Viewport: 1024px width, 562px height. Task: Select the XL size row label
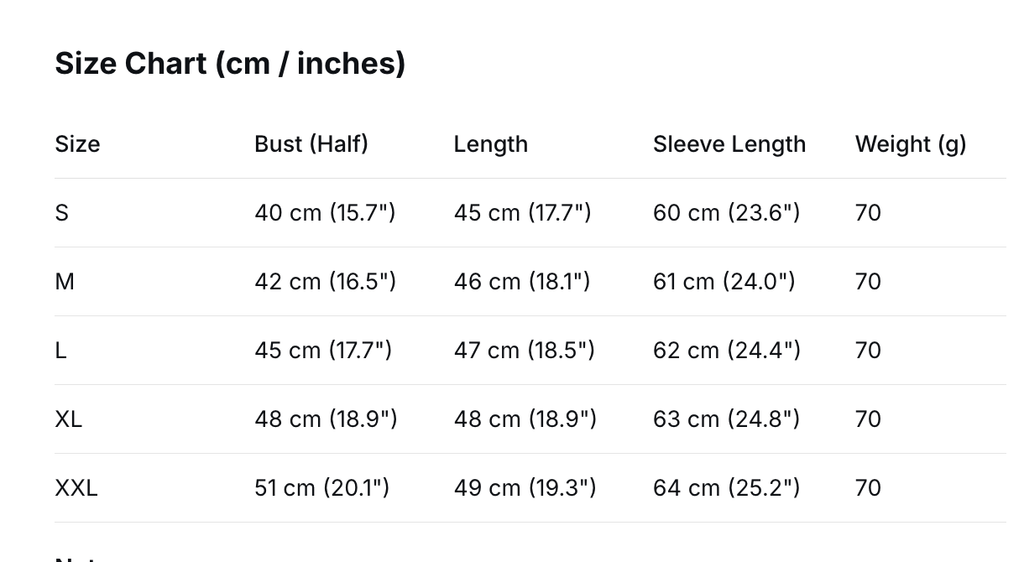tap(68, 419)
